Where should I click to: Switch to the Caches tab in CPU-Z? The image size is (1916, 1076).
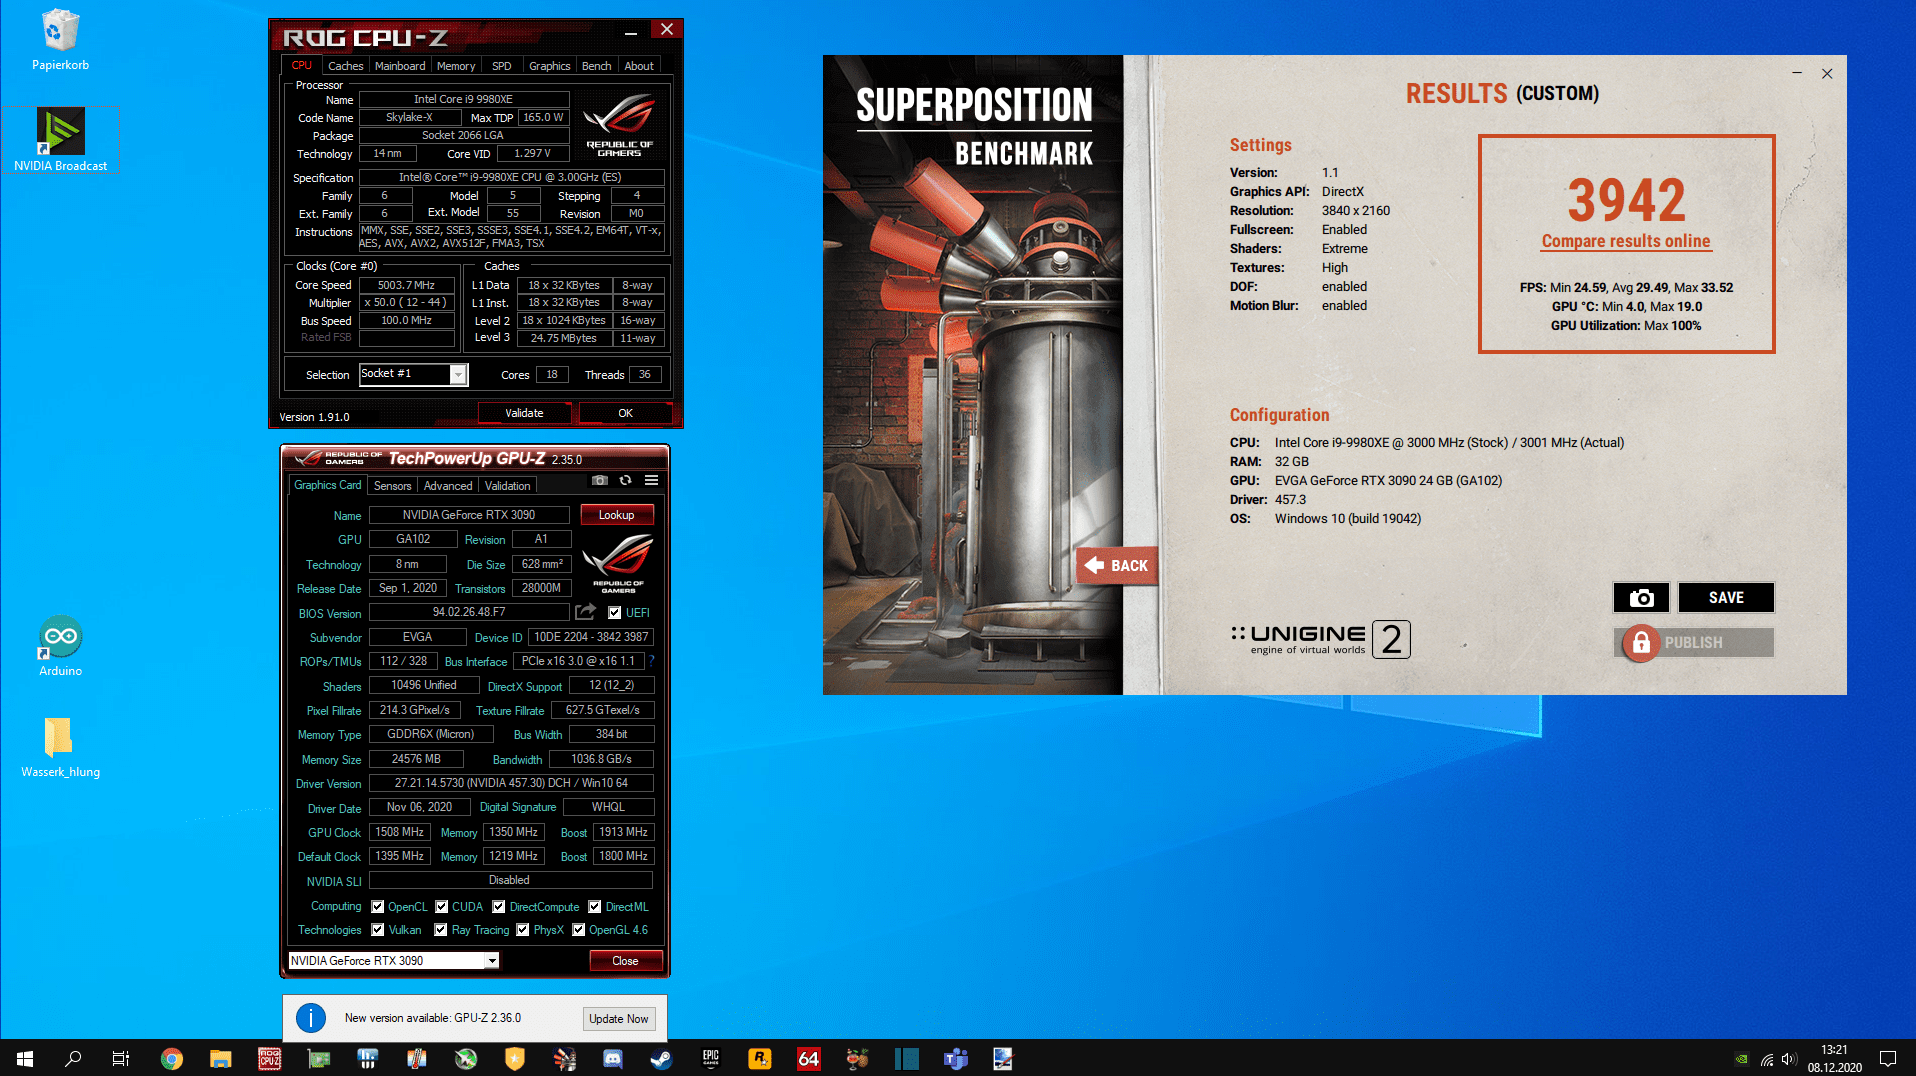(346, 66)
